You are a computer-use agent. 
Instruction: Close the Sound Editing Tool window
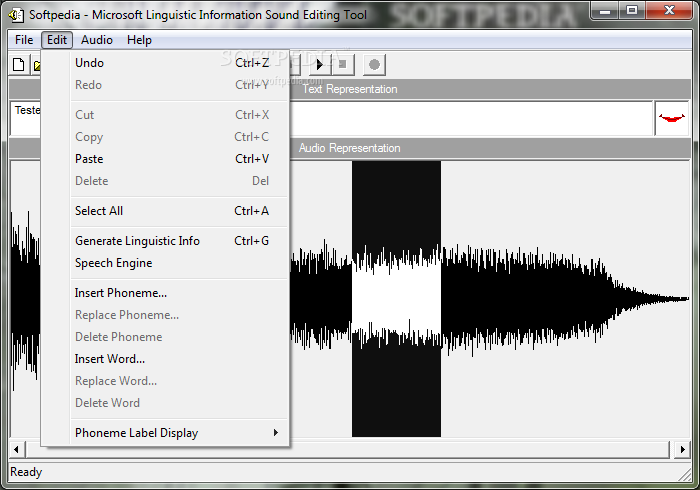[669, 11]
